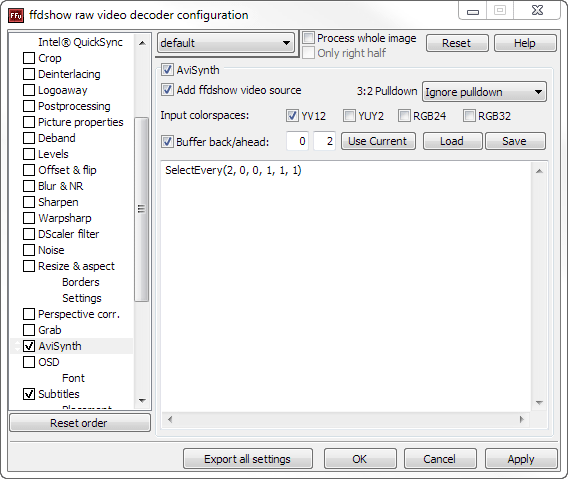Toggle the Levels checkbox

point(29,154)
